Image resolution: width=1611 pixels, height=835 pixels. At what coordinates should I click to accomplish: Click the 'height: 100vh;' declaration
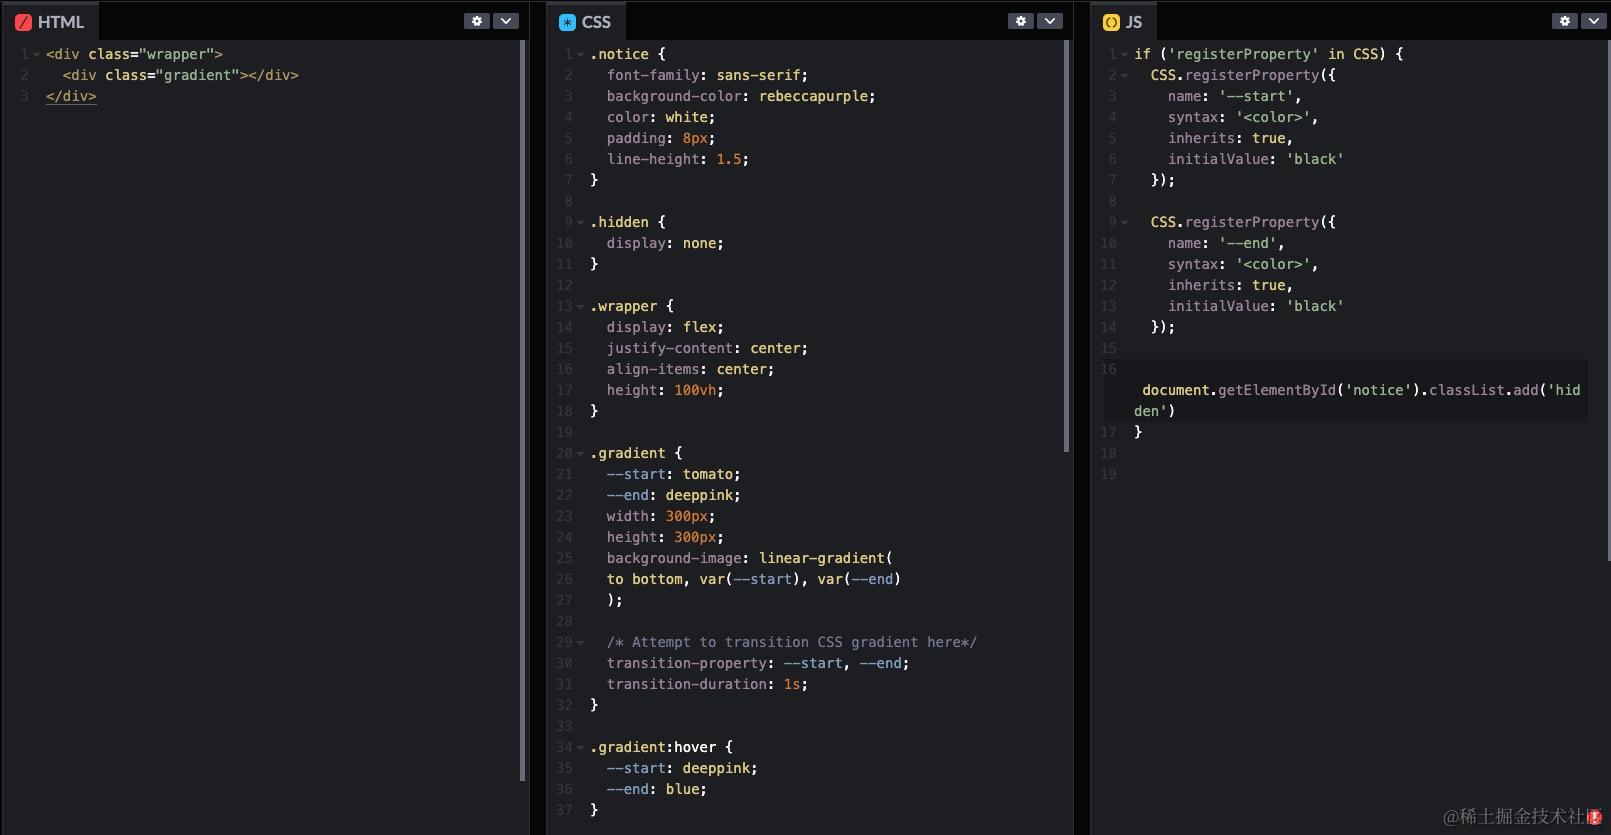click(x=665, y=390)
